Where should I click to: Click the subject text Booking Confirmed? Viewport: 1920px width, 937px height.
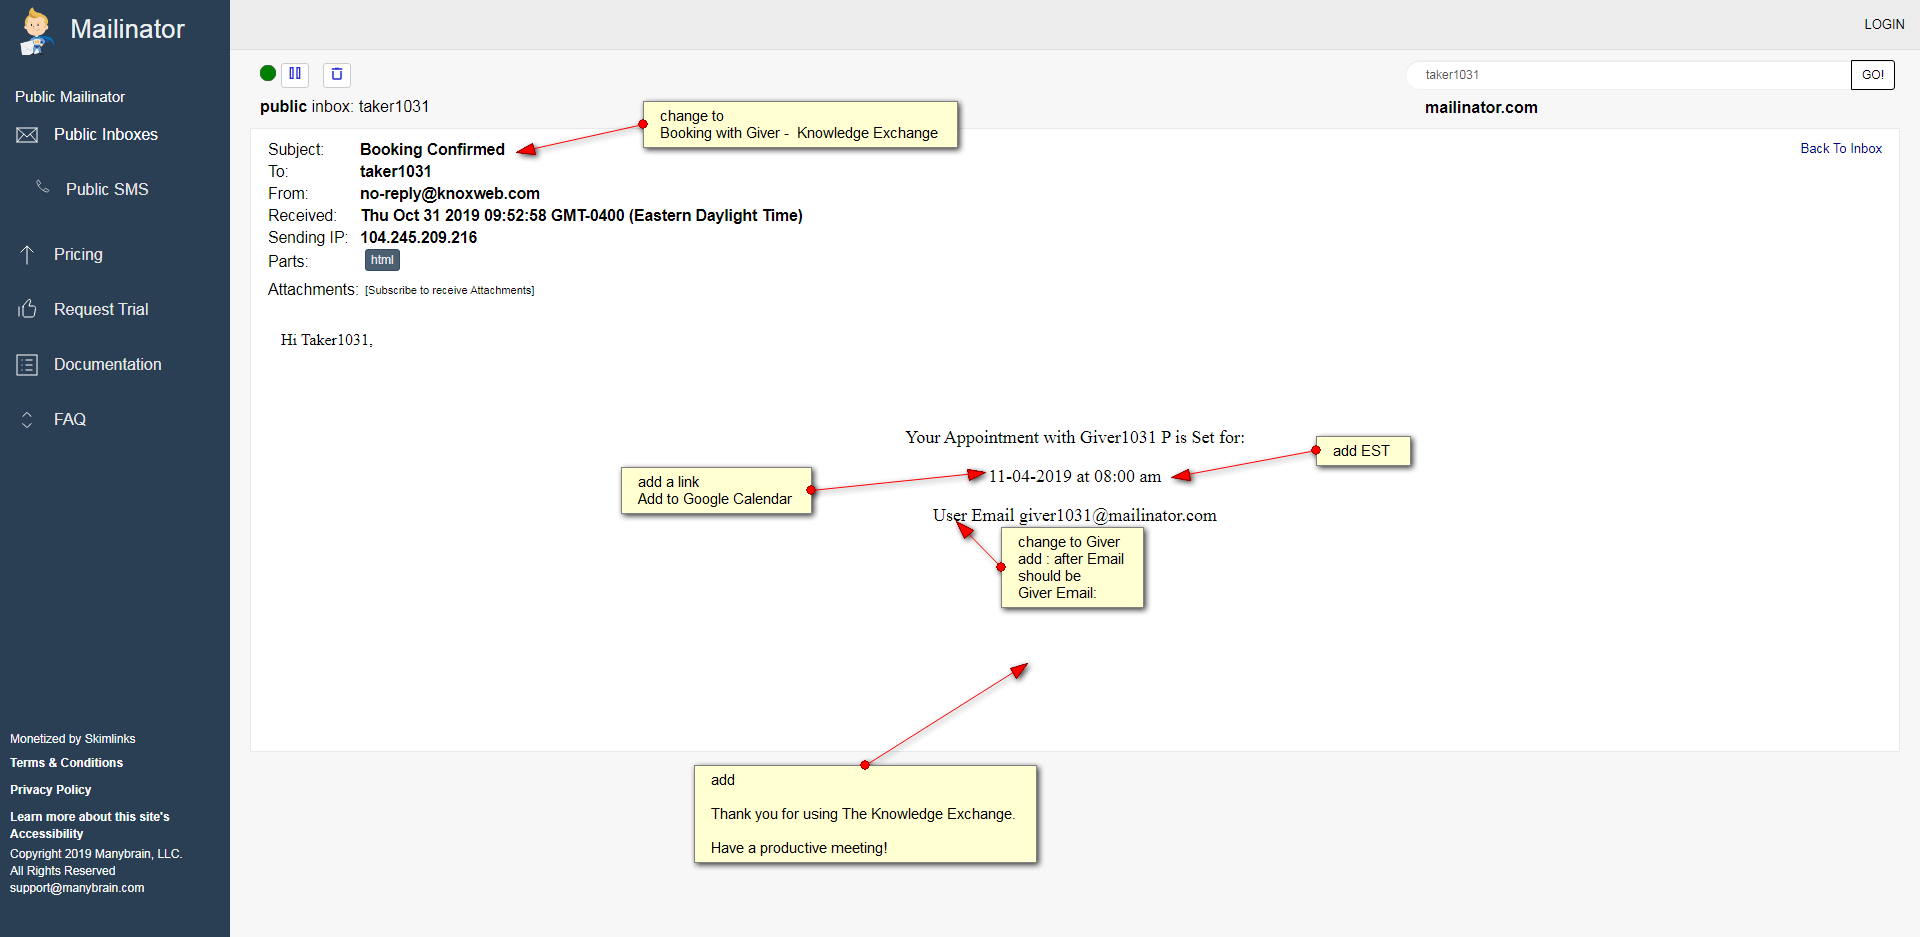point(432,150)
